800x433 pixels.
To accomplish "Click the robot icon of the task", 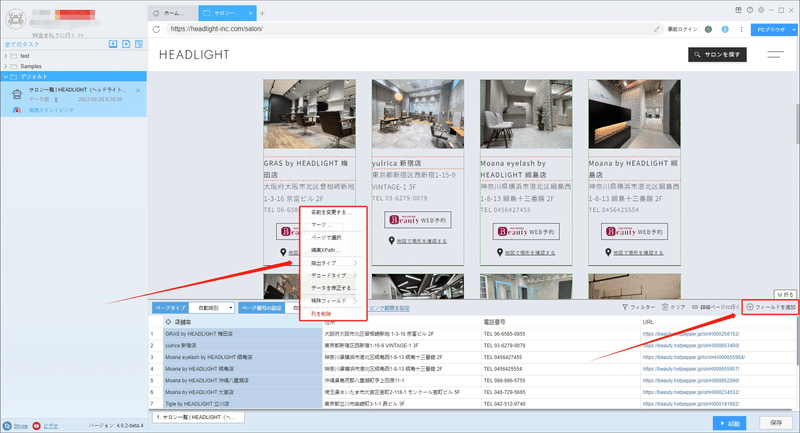I will [x=17, y=94].
